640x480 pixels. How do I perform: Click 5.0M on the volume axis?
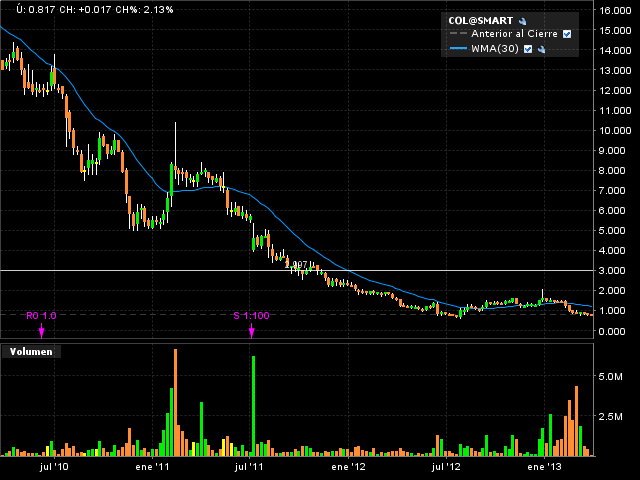point(611,376)
